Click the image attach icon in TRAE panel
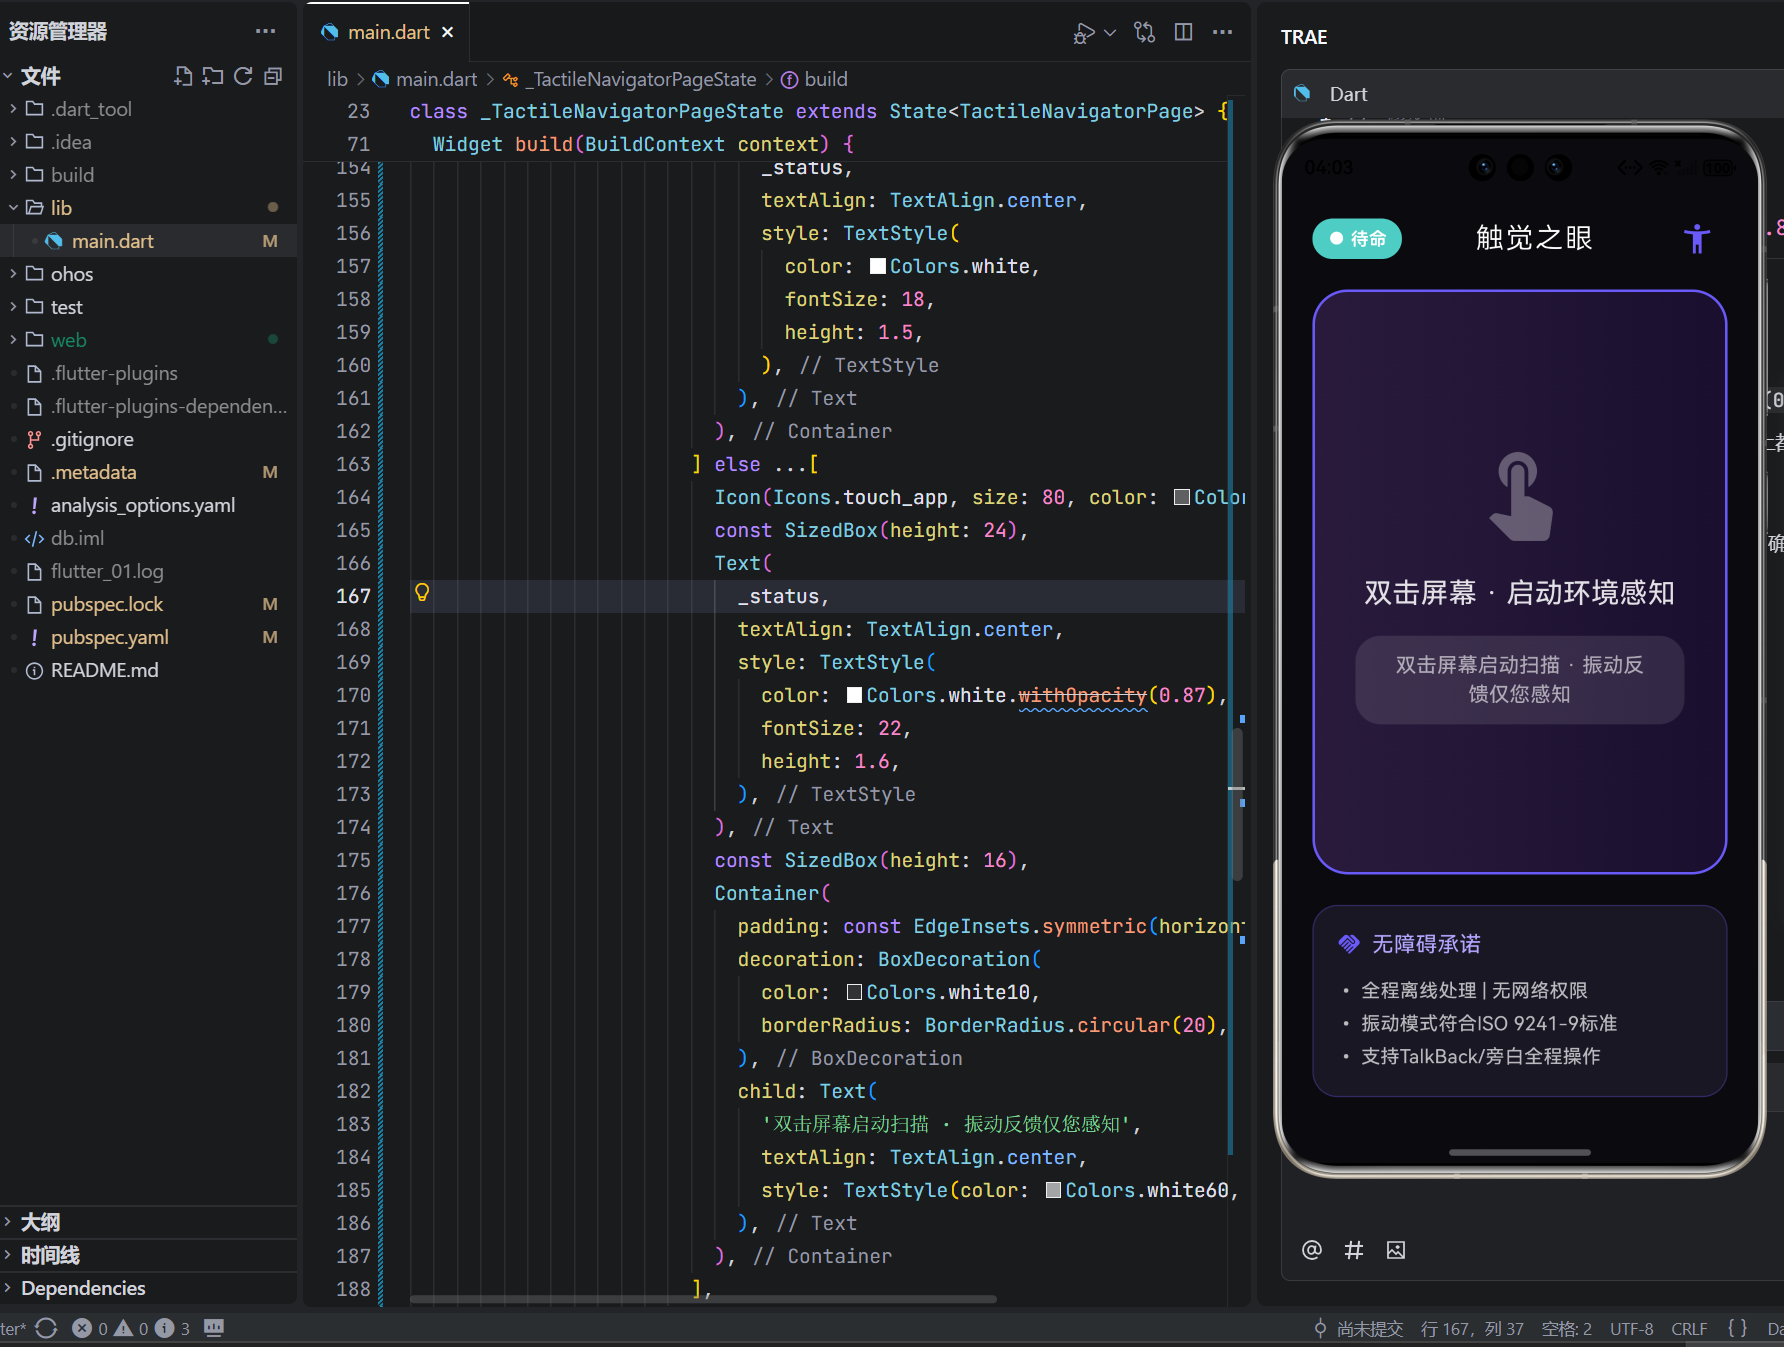This screenshot has width=1784, height=1347. click(x=1396, y=1249)
